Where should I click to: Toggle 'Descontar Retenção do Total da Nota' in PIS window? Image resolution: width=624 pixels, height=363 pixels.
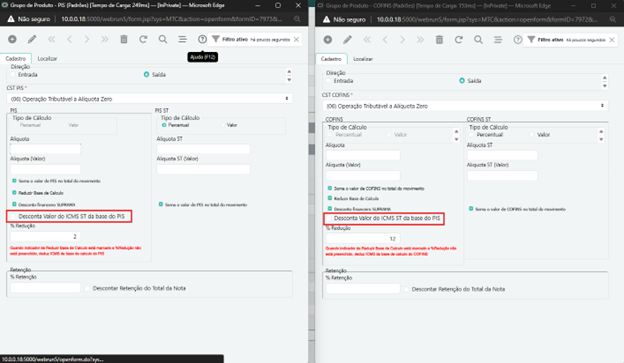(x=87, y=288)
